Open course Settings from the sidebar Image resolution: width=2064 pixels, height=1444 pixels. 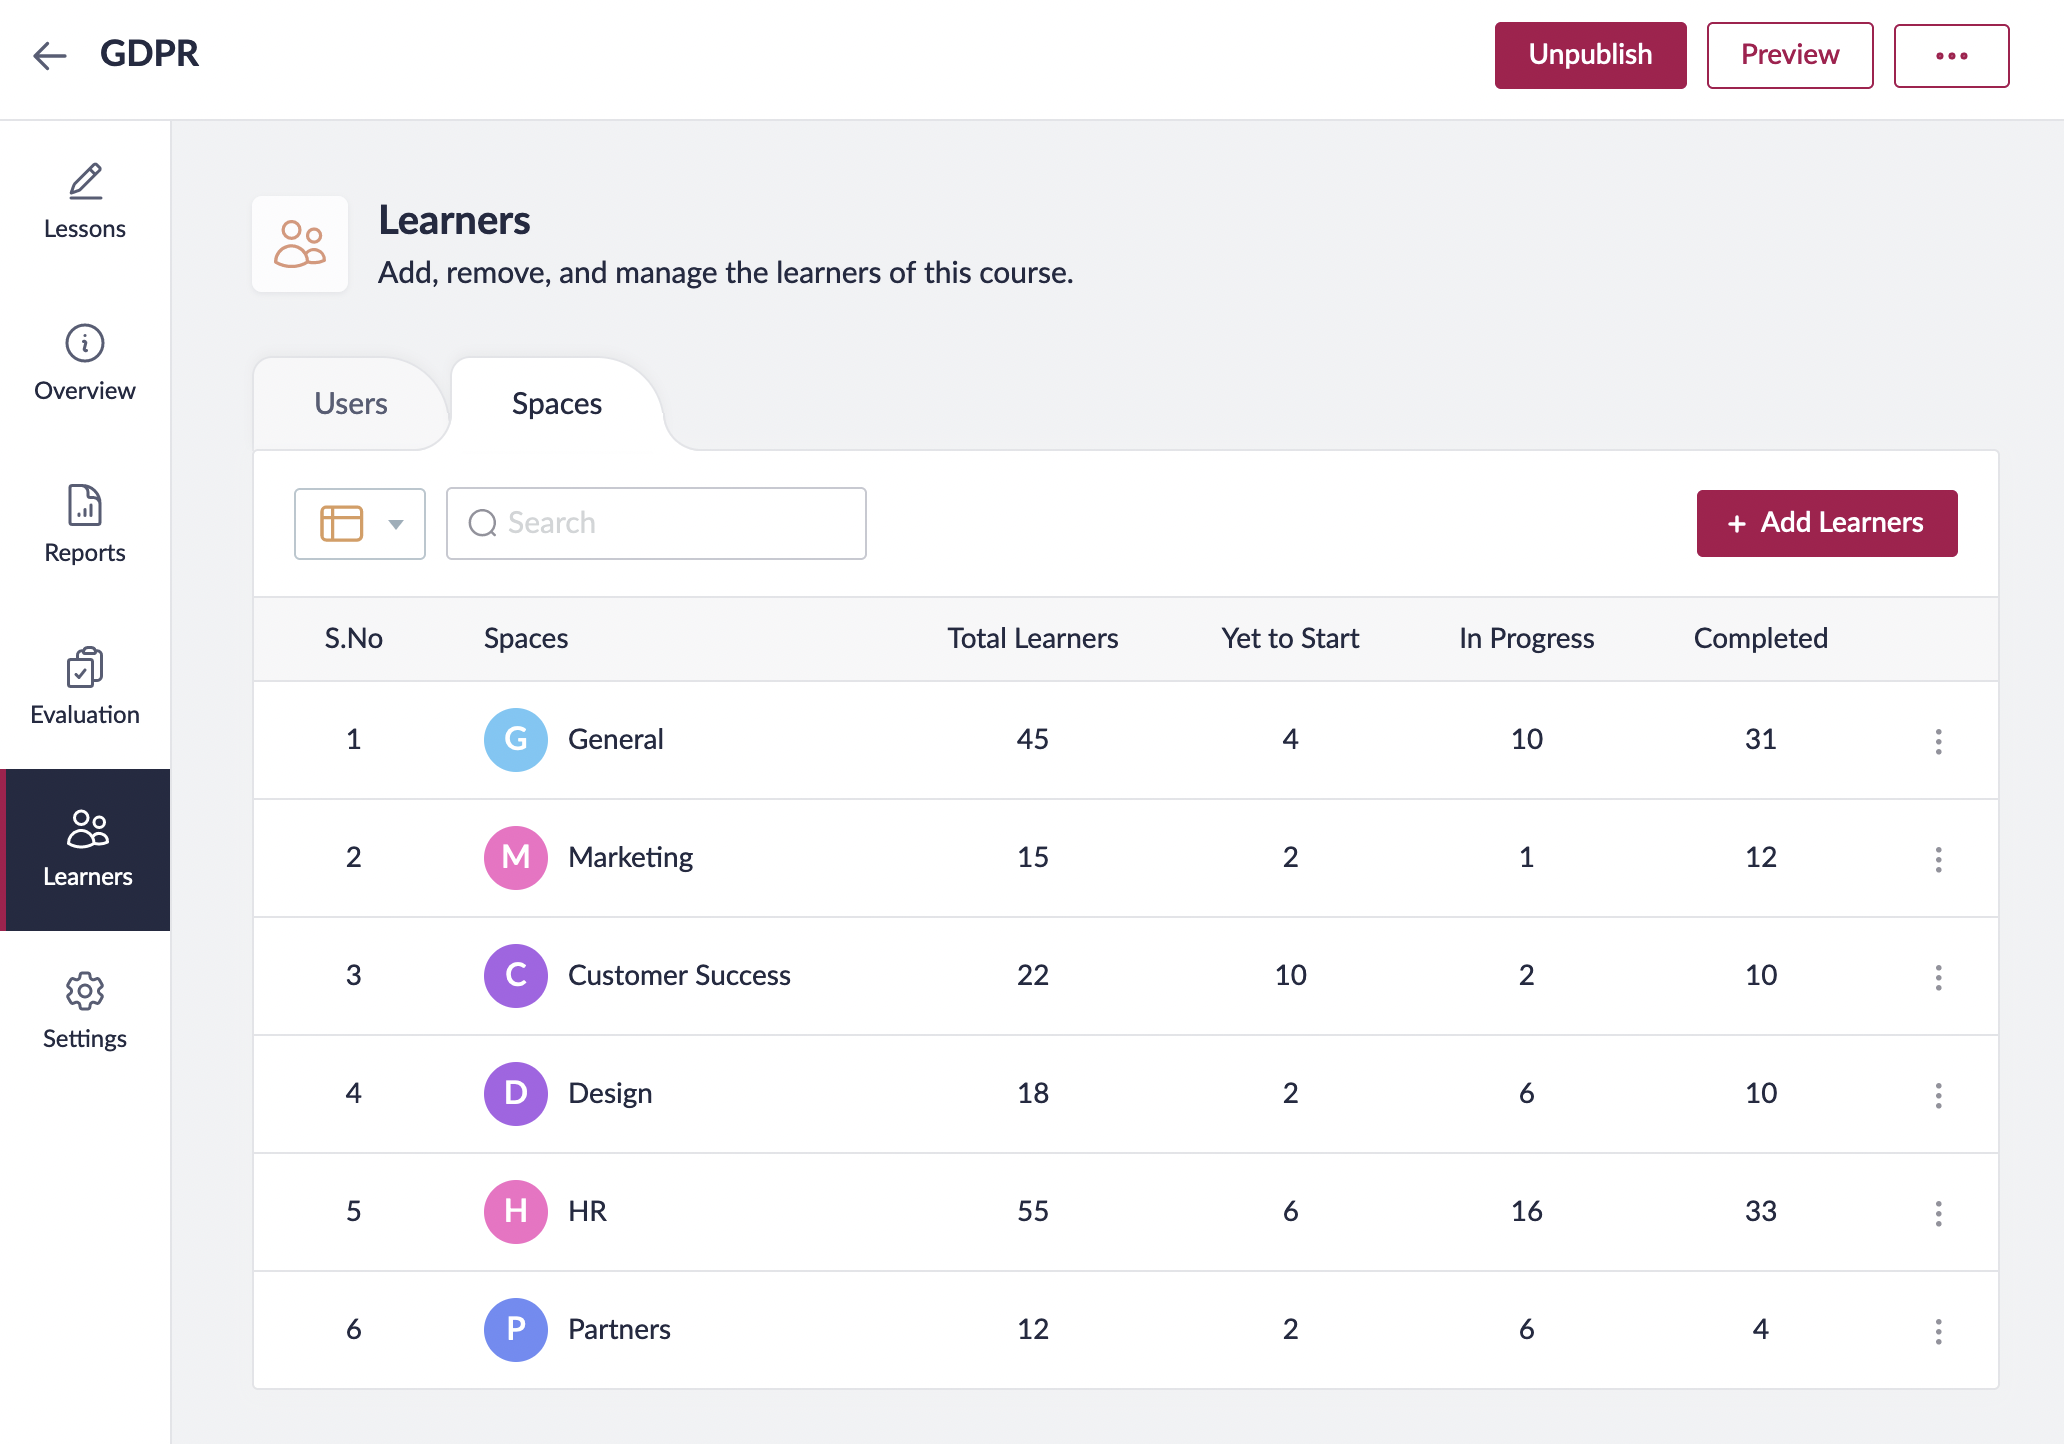85,1011
